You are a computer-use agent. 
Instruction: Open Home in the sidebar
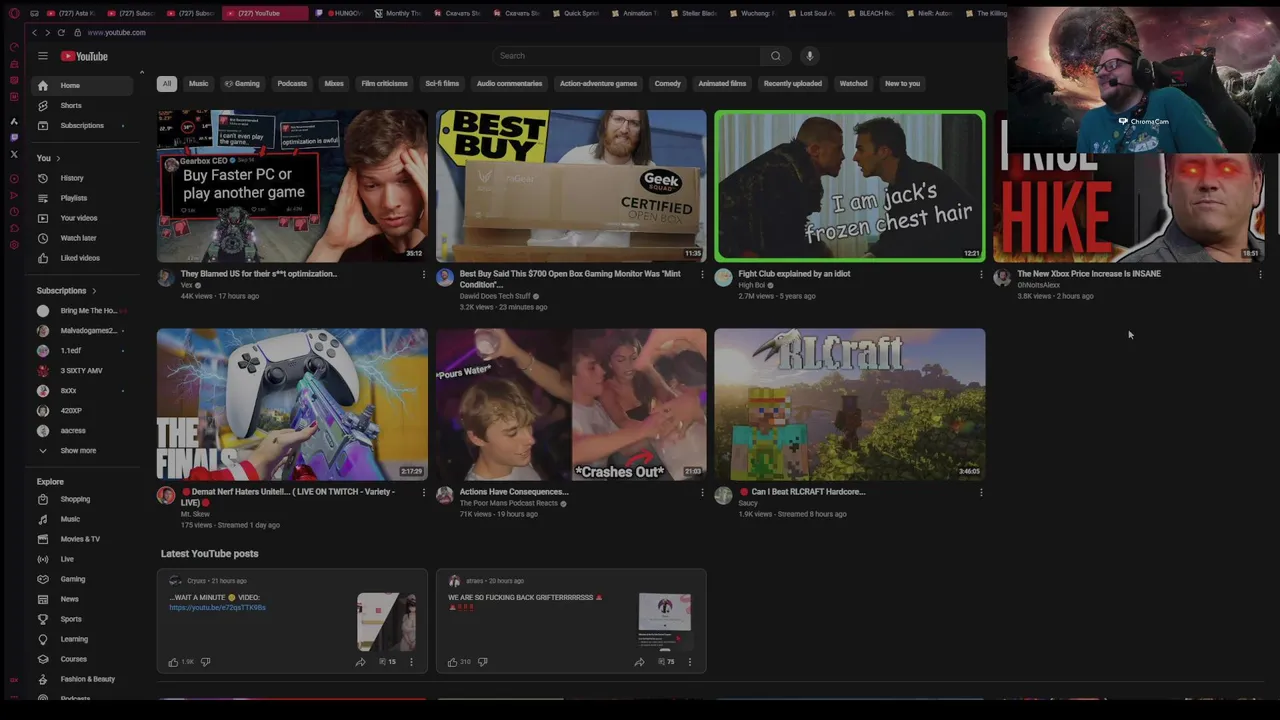pos(82,86)
